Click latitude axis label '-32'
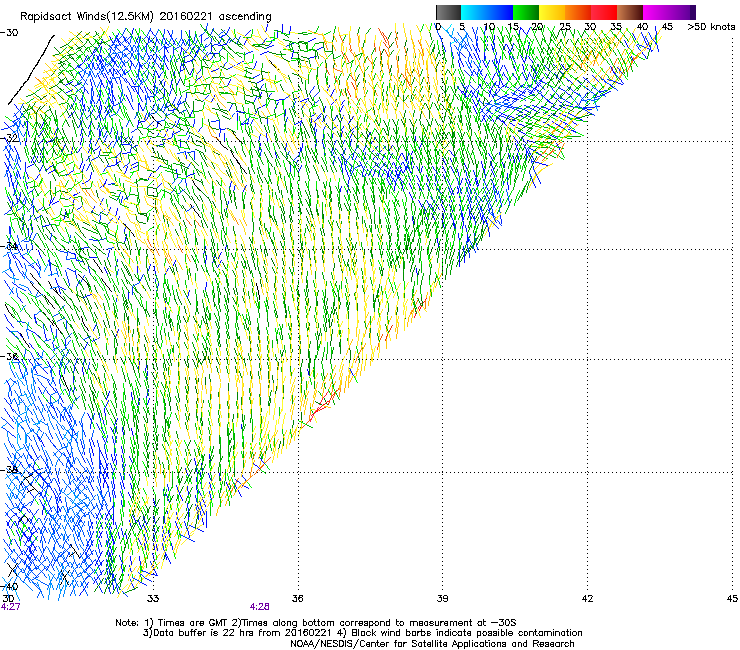This screenshot has width=740, height=650. pyautogui.click(x=9, y=138)
